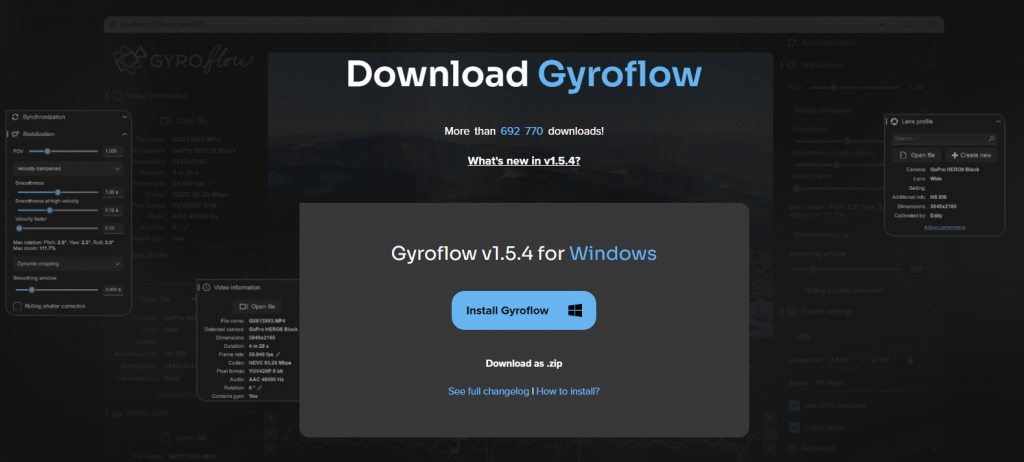Click file name GX013983.MP4 in floating panel
1024x462 pixels.
pyautogui.click(x=266, y=321)
